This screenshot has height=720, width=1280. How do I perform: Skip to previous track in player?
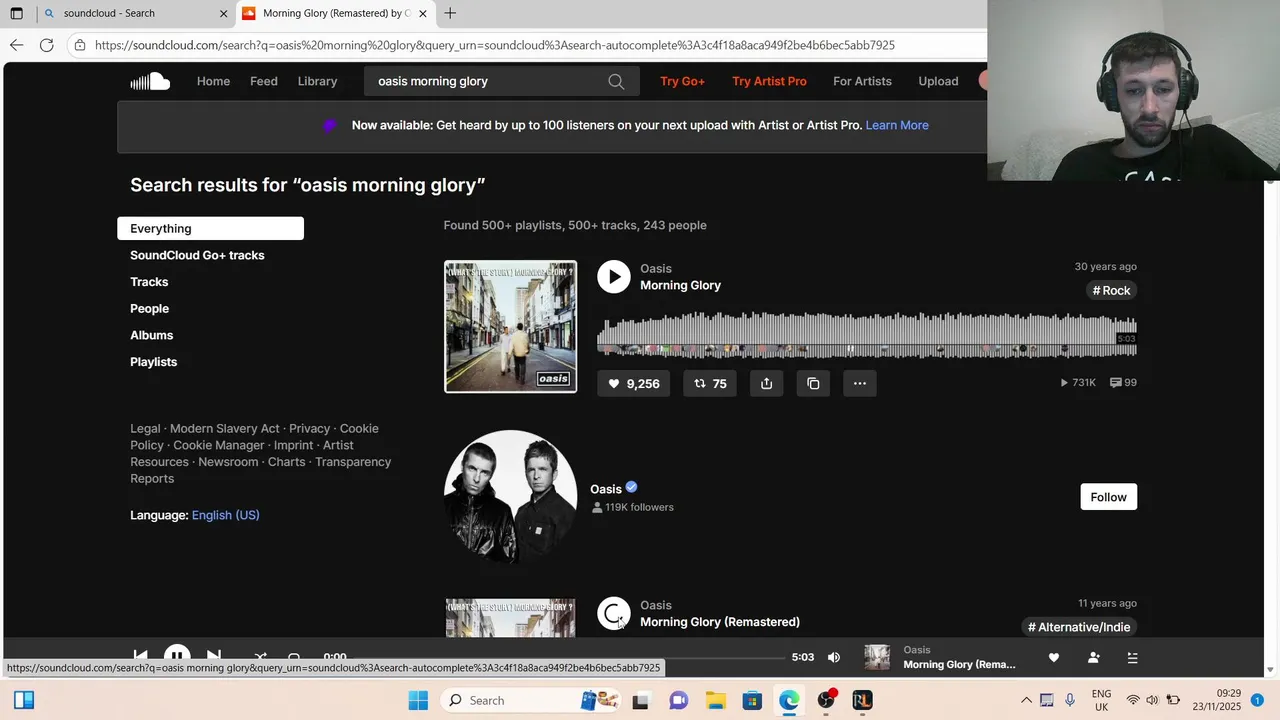[x=141, y=657]
